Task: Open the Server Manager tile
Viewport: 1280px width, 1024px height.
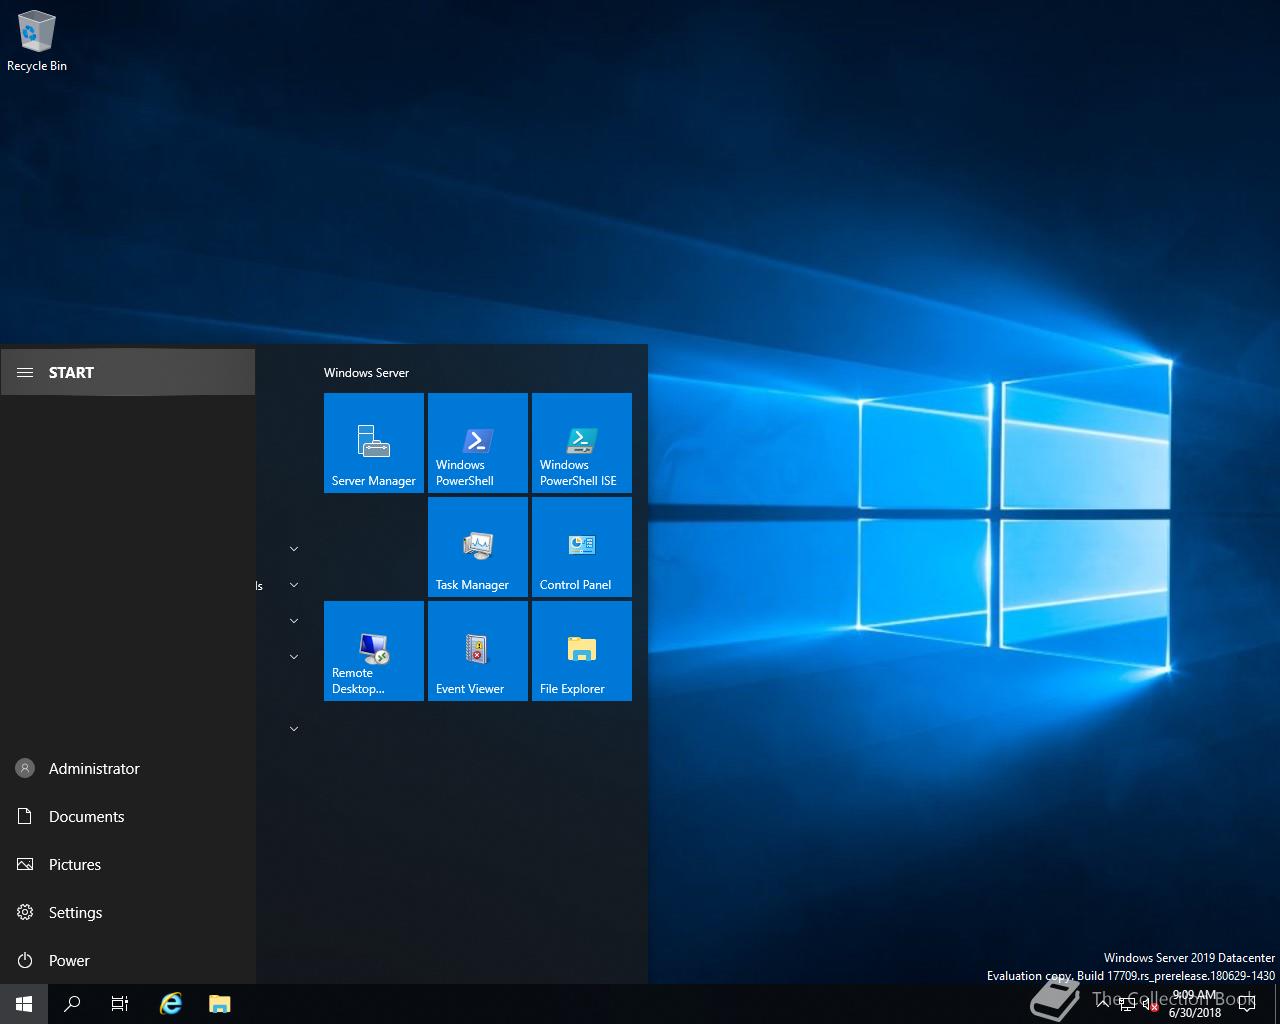Action: click(x=374, y=443)
